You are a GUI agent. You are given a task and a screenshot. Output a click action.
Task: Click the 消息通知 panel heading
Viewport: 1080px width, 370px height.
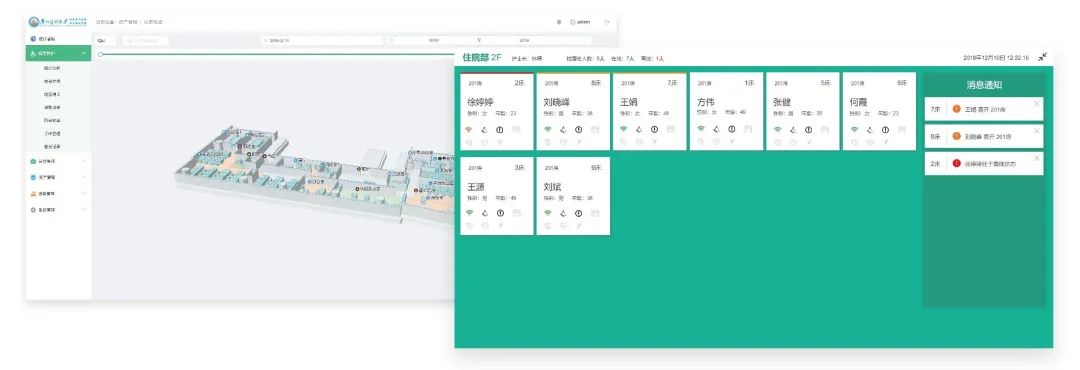coord(984,85)
